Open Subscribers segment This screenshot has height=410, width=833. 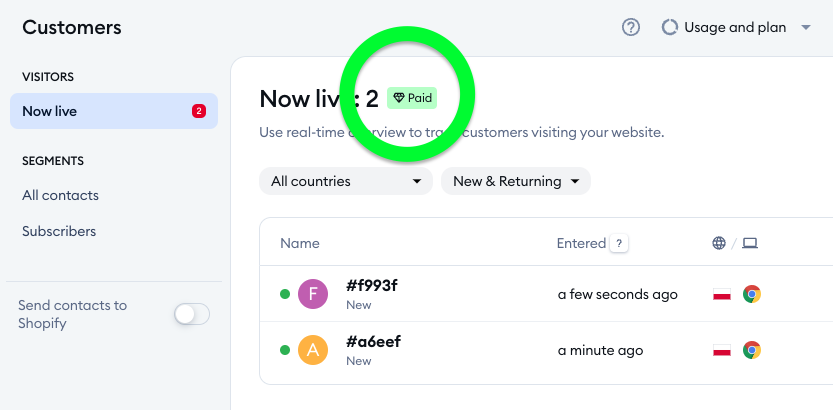tap(59, 231)
